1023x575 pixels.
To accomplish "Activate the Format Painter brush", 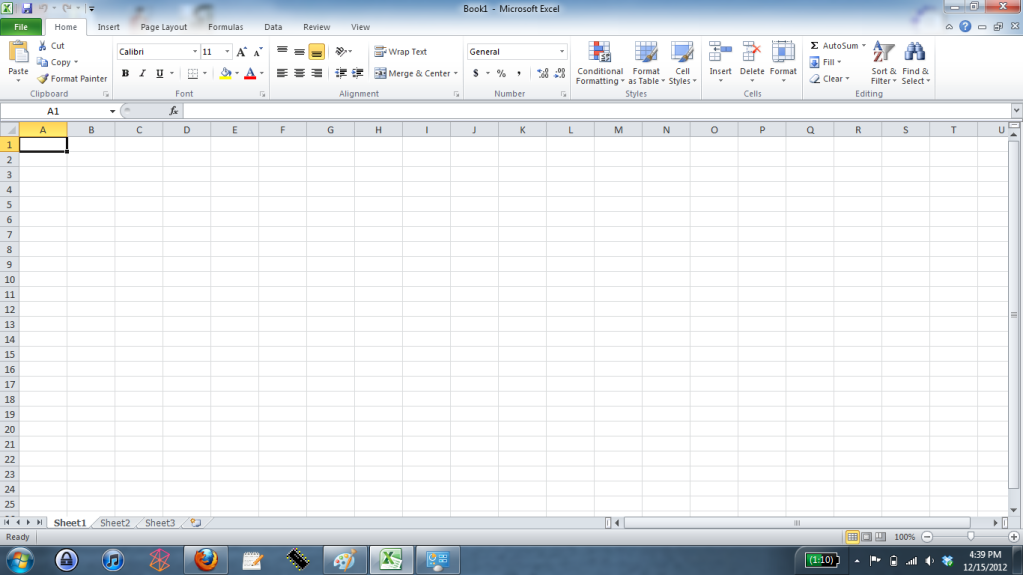I will coord(42,78).
